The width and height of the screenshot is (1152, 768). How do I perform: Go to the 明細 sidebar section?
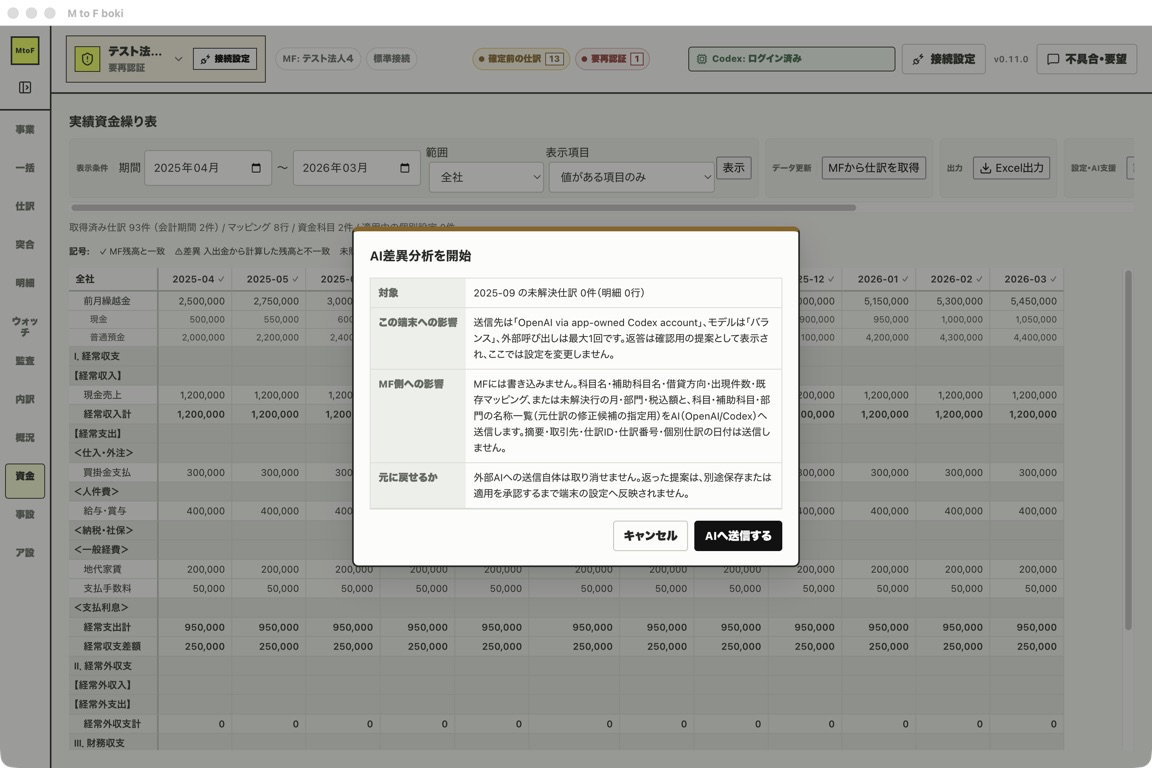click(25, 283)
